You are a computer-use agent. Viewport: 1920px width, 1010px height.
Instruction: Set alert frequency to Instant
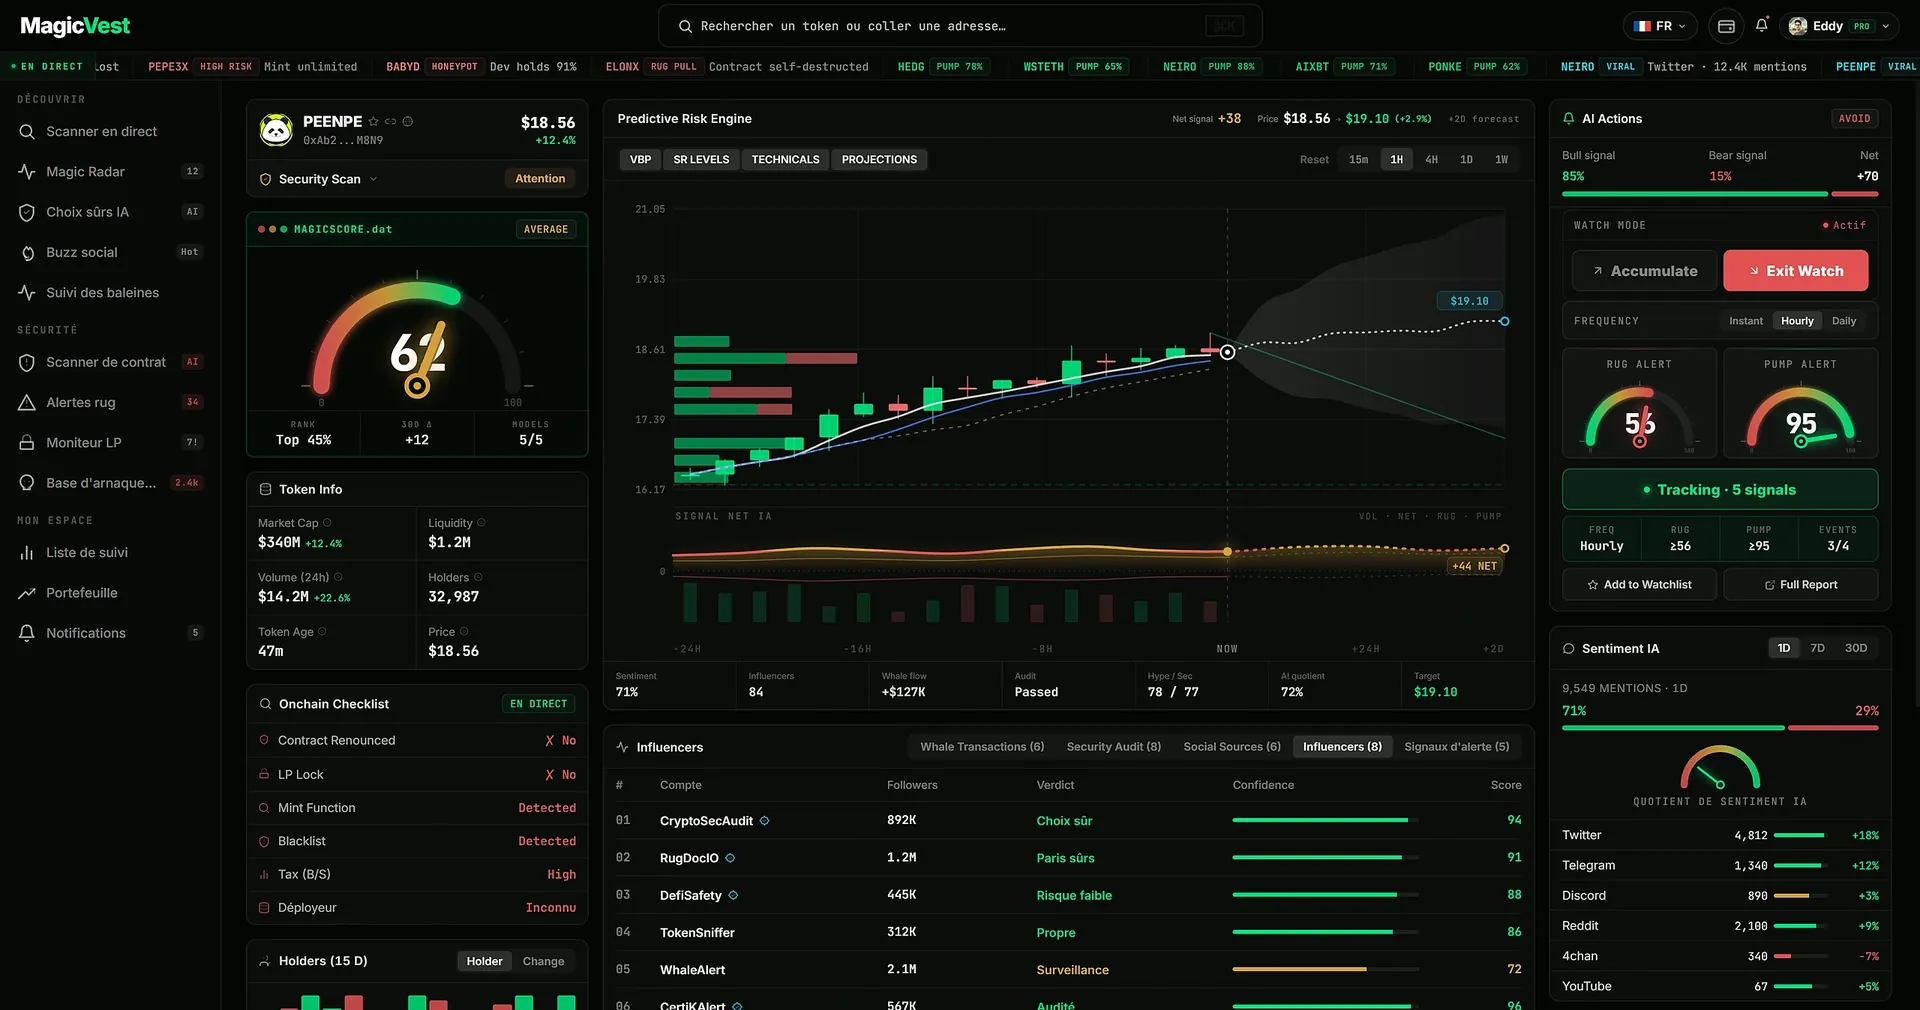(x=1746, y=321)
